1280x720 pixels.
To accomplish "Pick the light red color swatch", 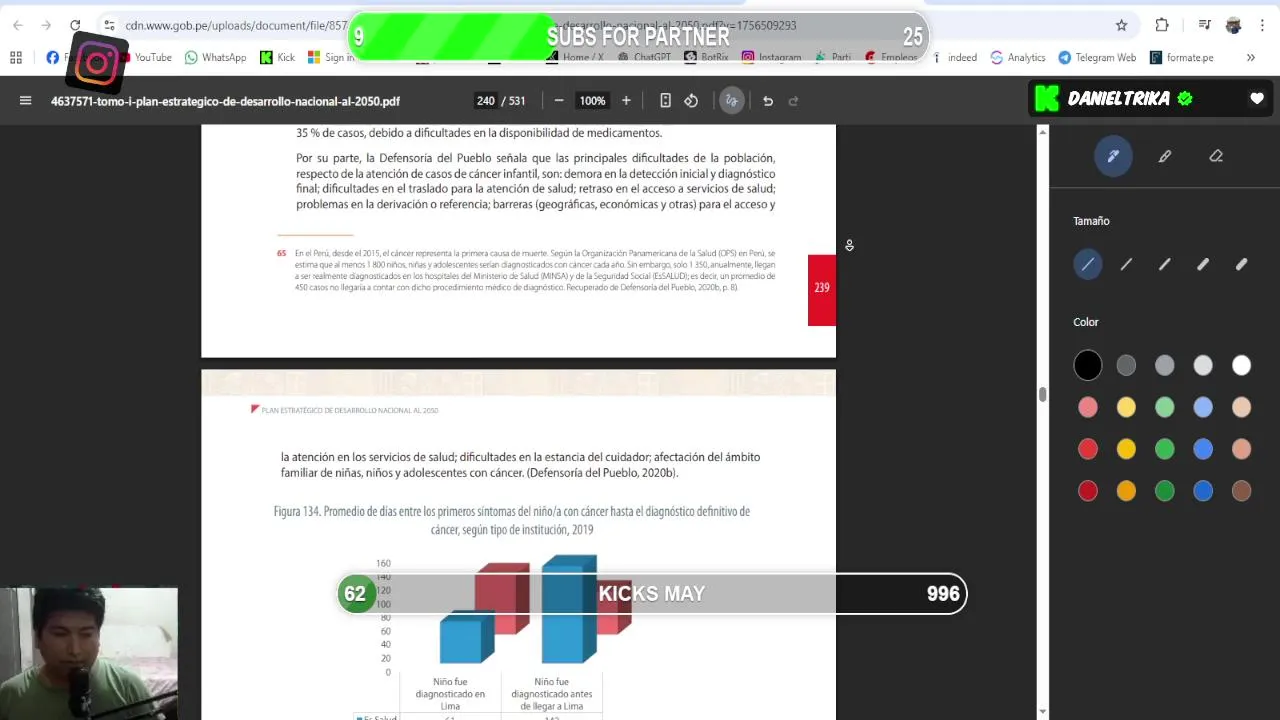I will click(x=1088, y=408).
